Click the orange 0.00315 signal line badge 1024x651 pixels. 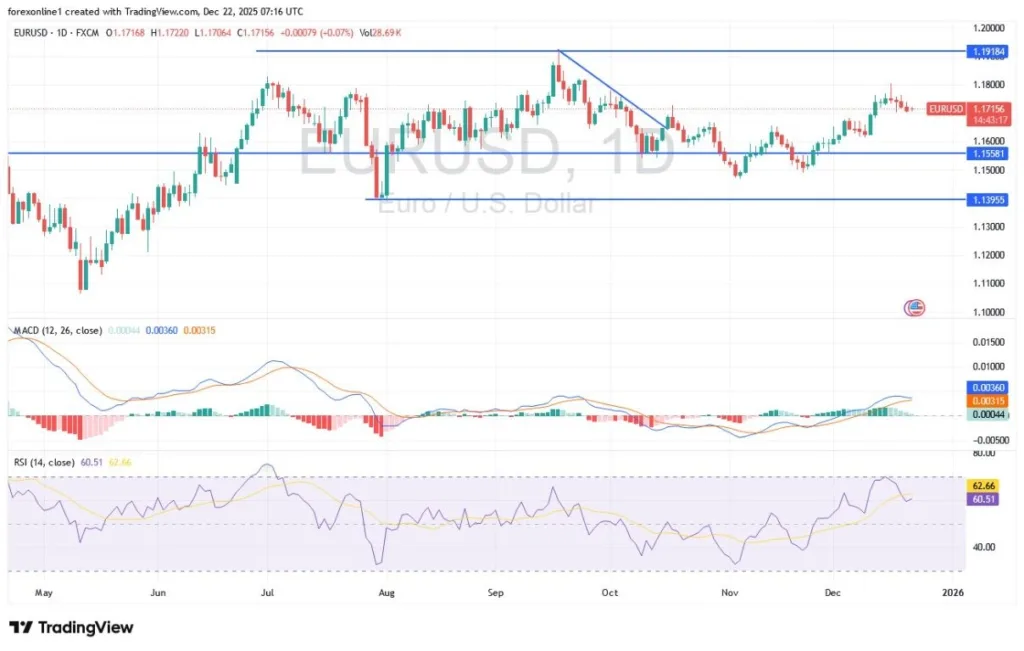[986, 399]
